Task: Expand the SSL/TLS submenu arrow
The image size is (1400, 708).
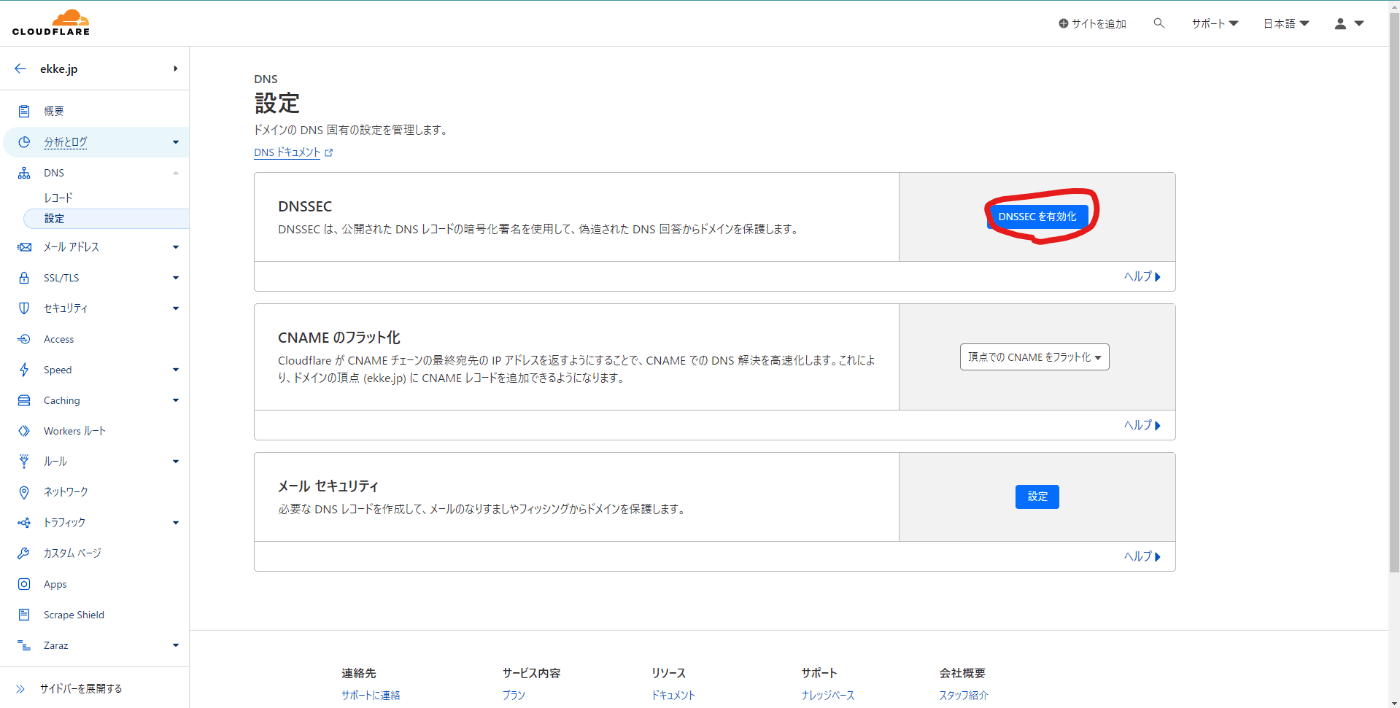Action: (x=175, y=278)
